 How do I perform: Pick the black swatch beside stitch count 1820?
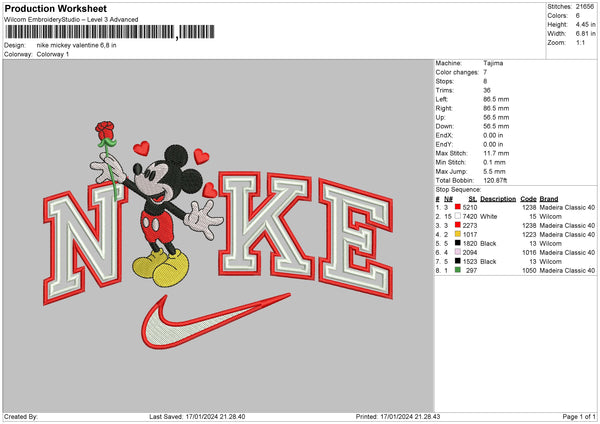click(458, 243)
